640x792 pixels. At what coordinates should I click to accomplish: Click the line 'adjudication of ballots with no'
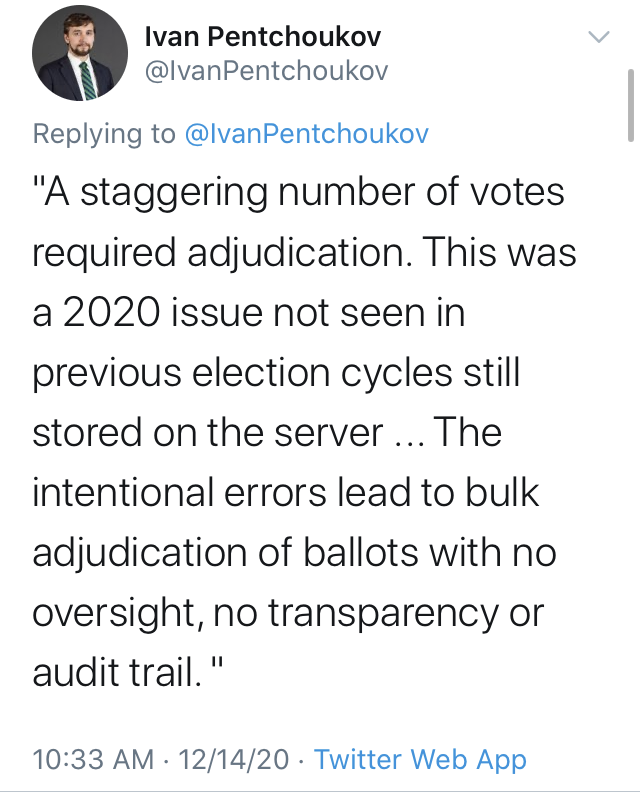tap(294, 553)
